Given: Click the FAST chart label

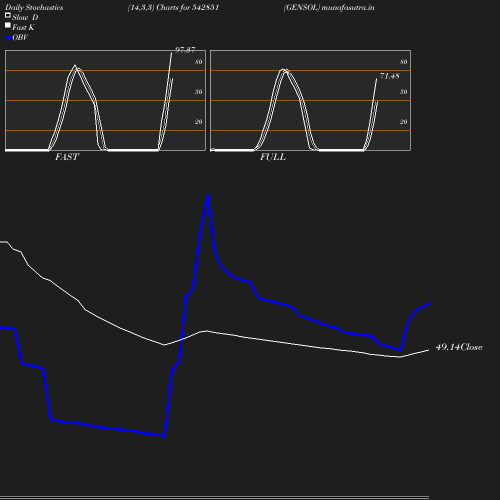Looking at the screenshot, I should tap(67, 157).
